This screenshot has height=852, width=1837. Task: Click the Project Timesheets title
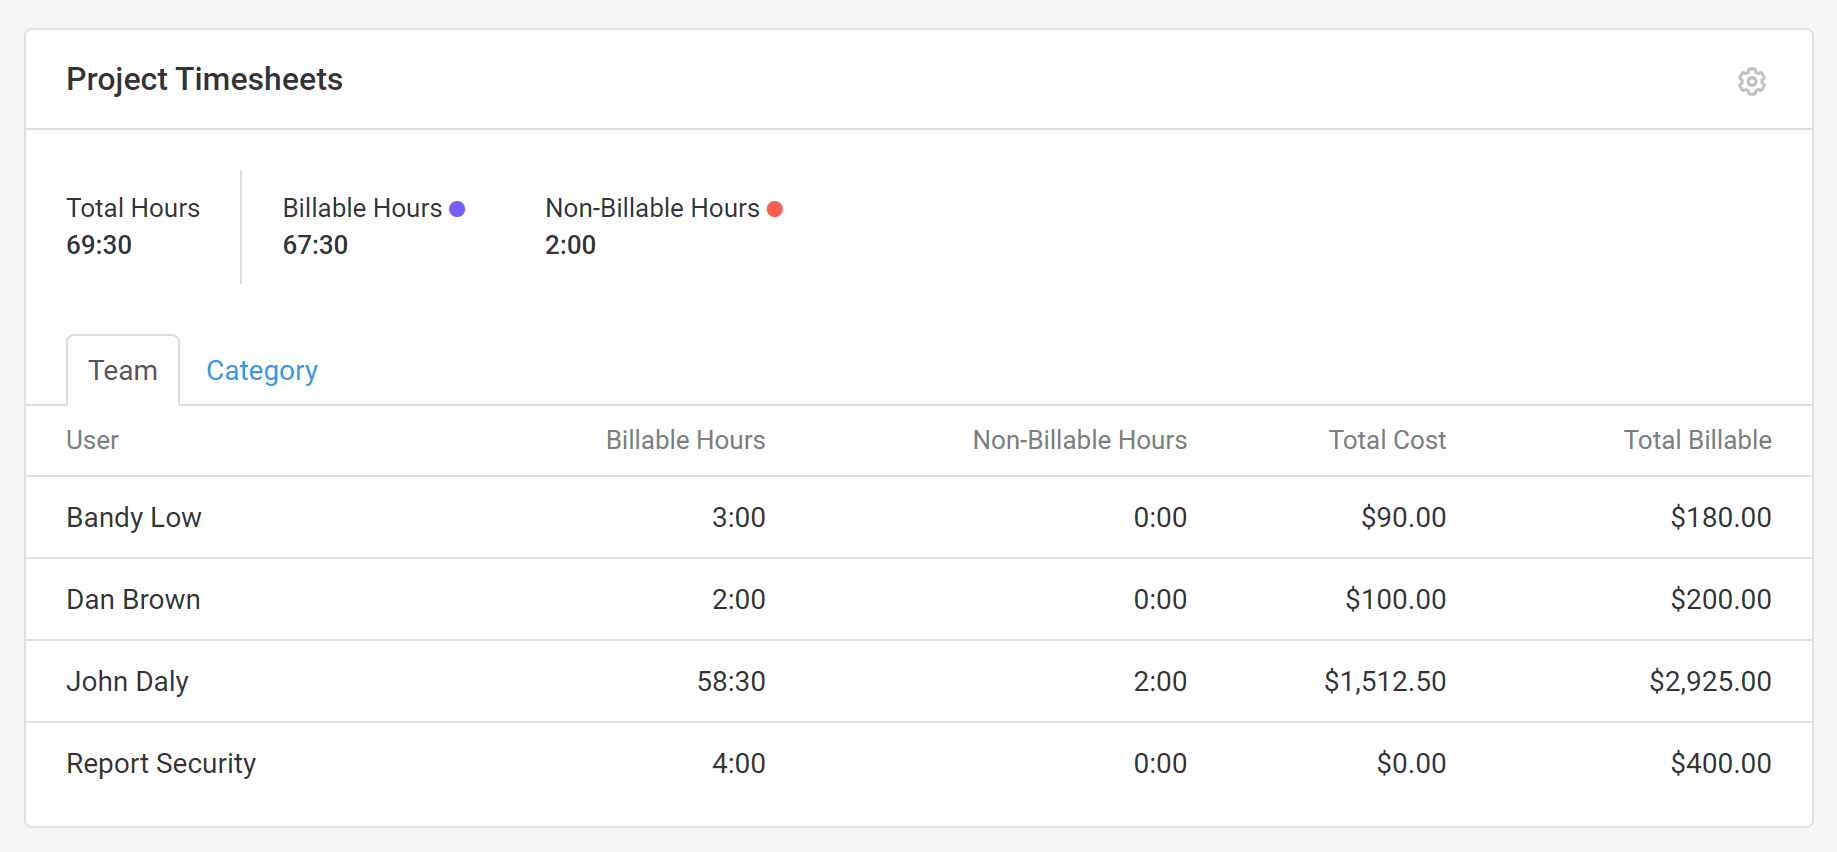pos(204,79)
